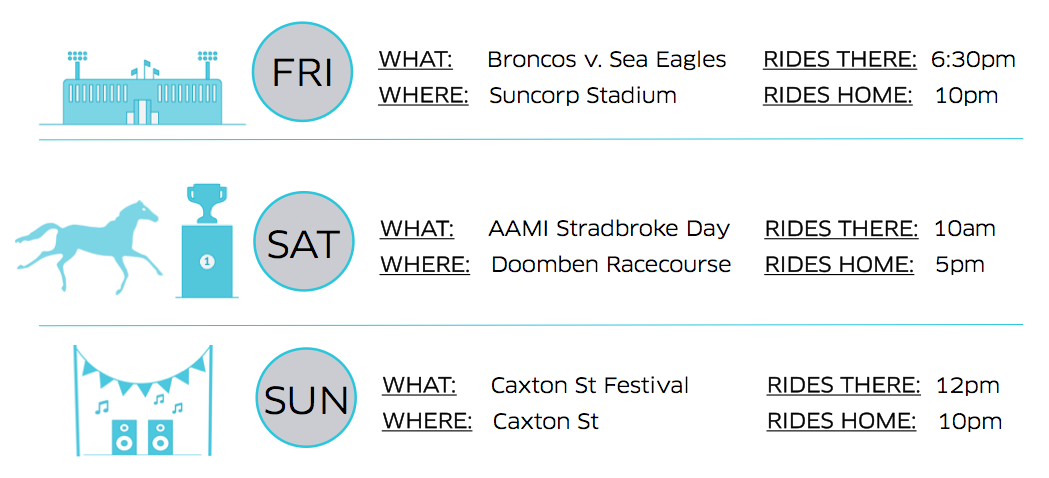1049x478 pixels.
Task: Click Friday's 6:30pm ride time
Action: 973,60
